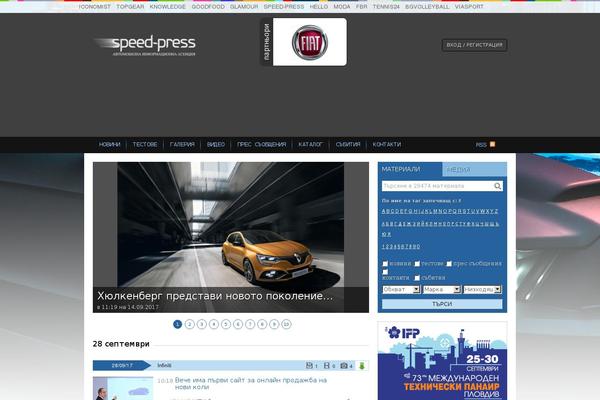Tick the 'събития' checkbox
The width and height of the screenshot is (600, 400).
[x=417, y=278]
